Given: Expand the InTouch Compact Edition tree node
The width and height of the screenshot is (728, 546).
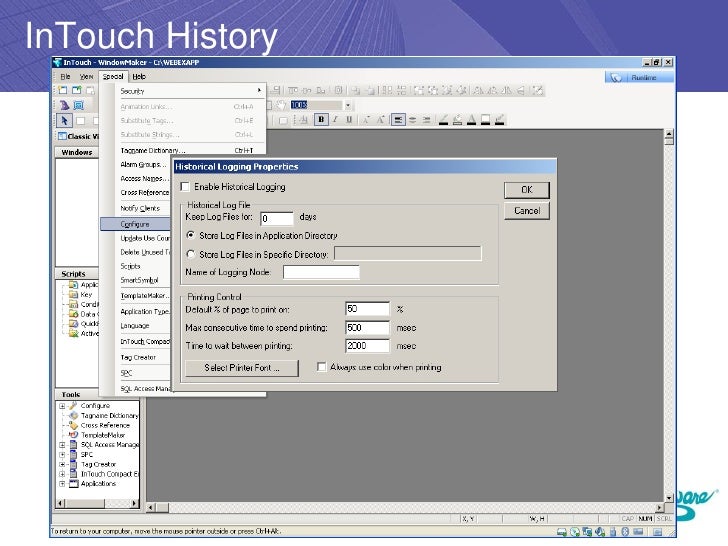Looking at the screenshot, I should (x=62, y=474).
